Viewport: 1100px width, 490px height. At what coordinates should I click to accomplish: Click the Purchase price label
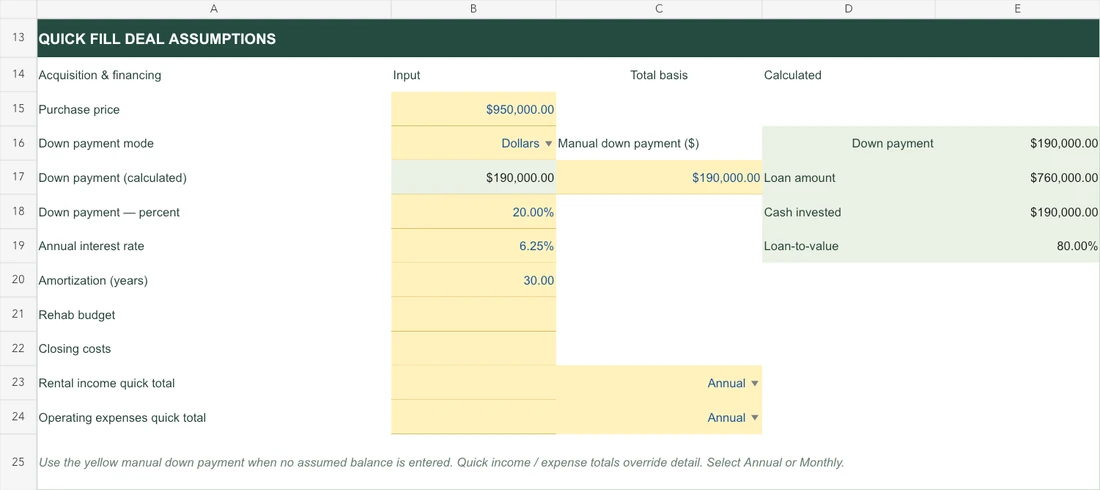(79, 110)
